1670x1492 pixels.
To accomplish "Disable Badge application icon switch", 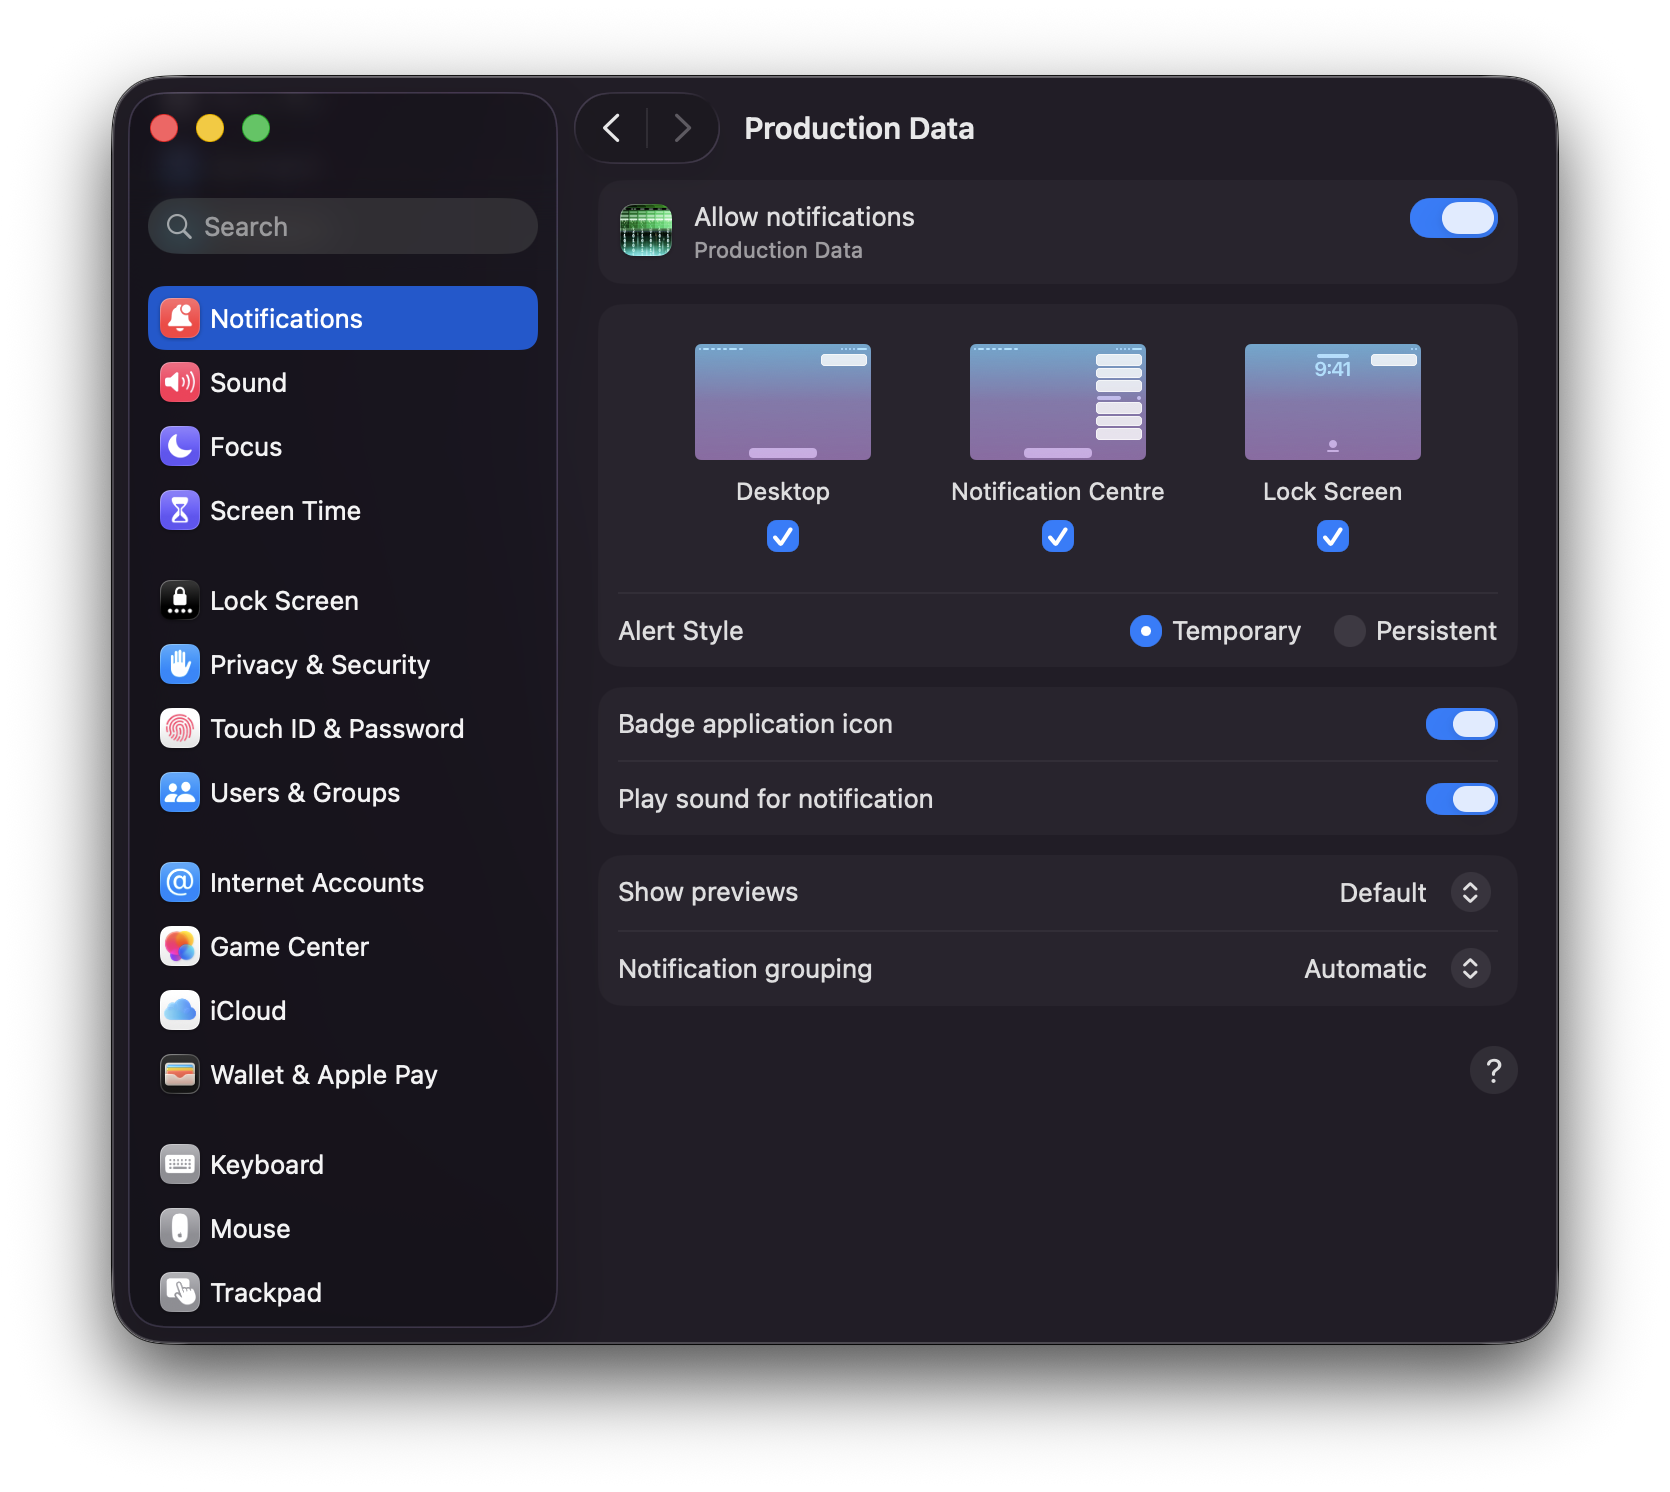I will click(1461, 724).
